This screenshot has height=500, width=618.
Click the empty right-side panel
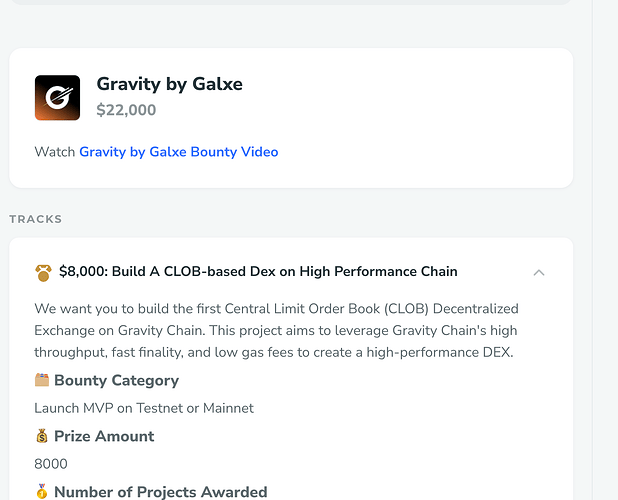606,250
